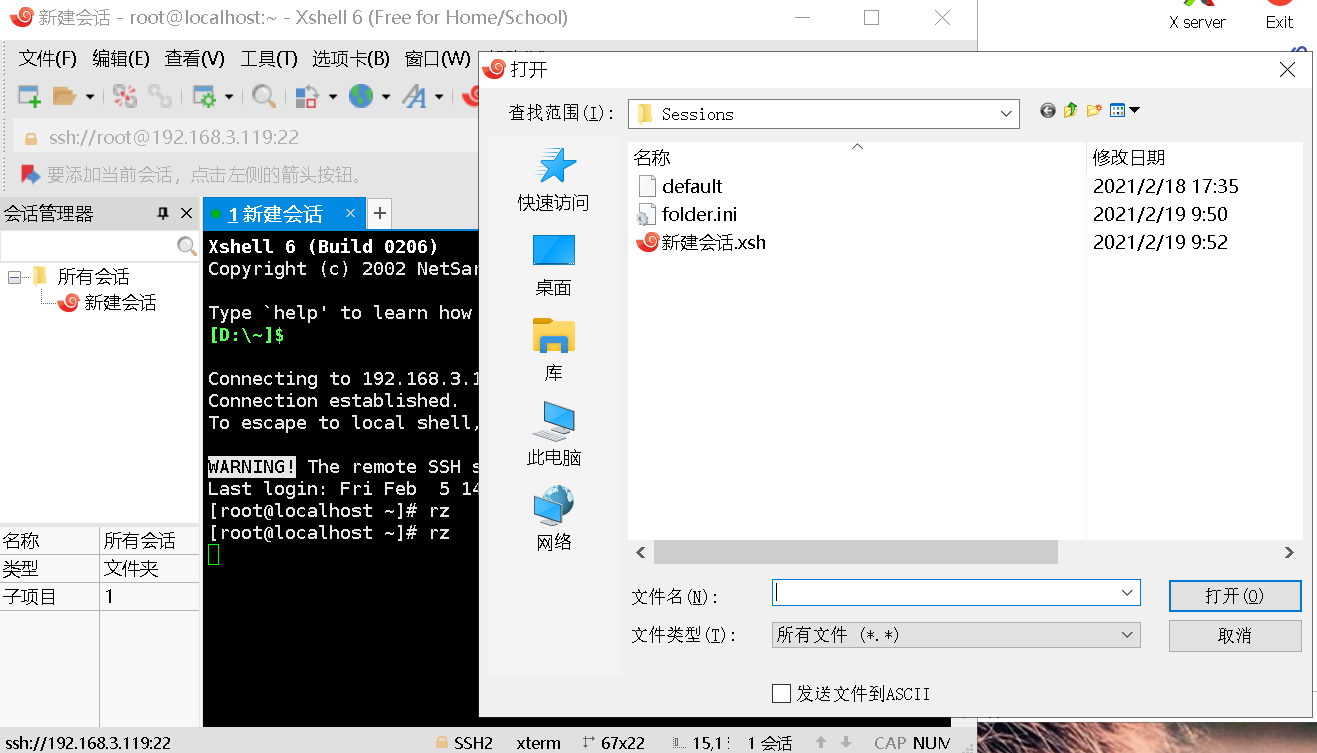This screenshot has height=753, width=1317.
Task: Sort files by 名称 column header
Action: (857, 157)
